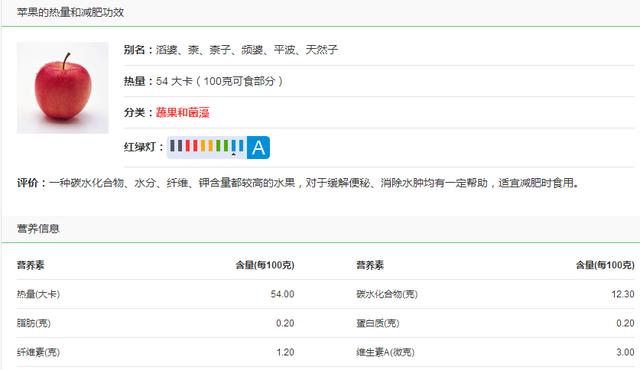Click the left 营养素 column header
640x370 pixels.
30,265
